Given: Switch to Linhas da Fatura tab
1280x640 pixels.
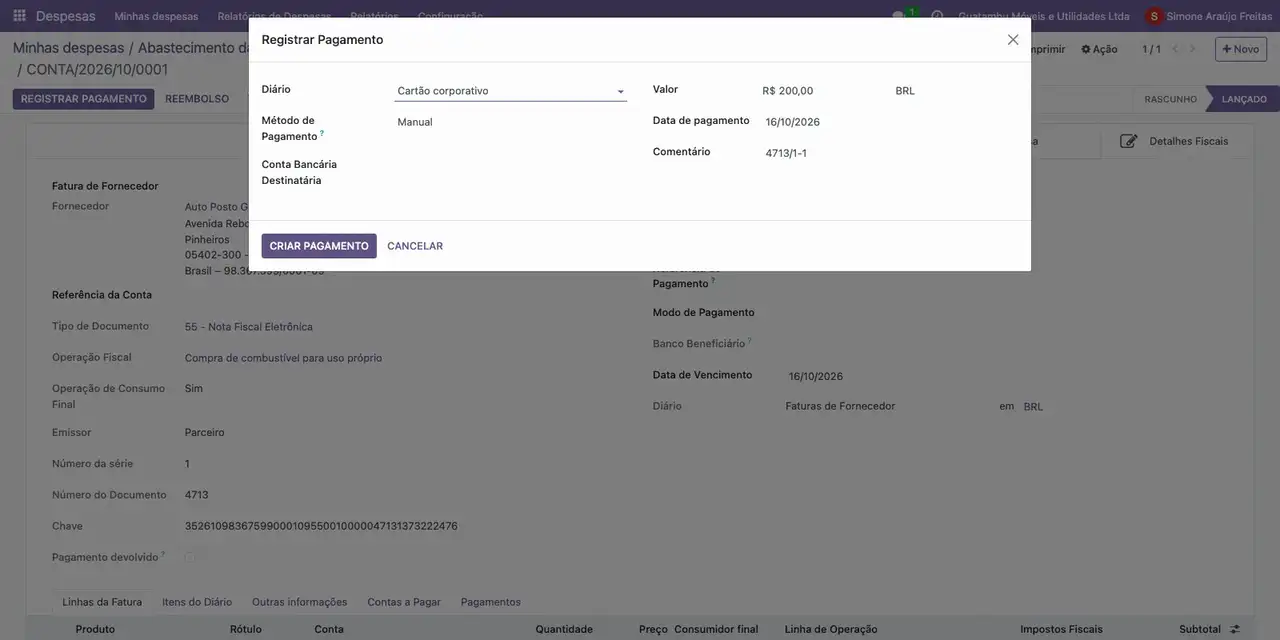Looking at the screenshot, I should [102, 602].
